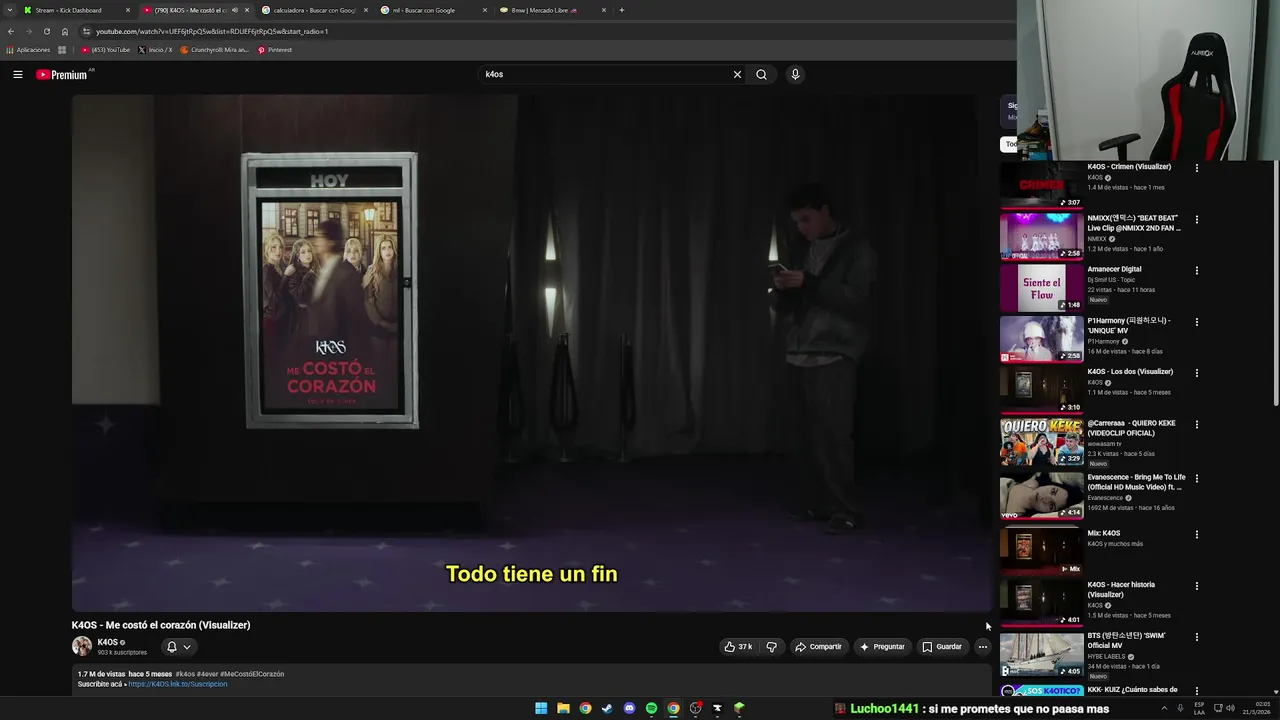1280x720 pixels.
Task: Open more options for QUIERO KEKE video
Action: coord(1196,424)
